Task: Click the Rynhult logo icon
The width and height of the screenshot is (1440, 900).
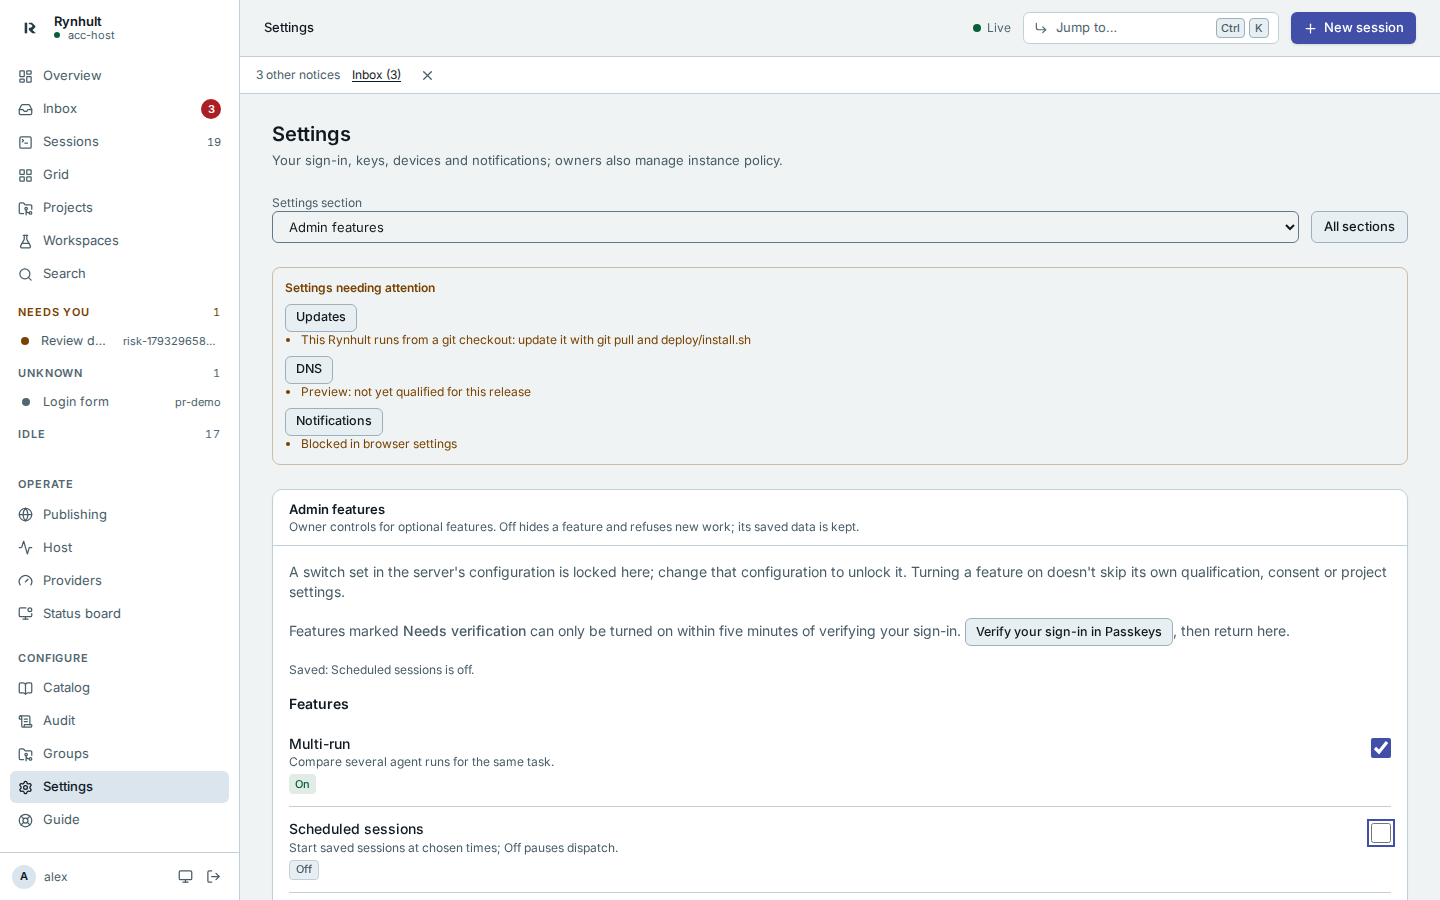Action: point(29,28)
